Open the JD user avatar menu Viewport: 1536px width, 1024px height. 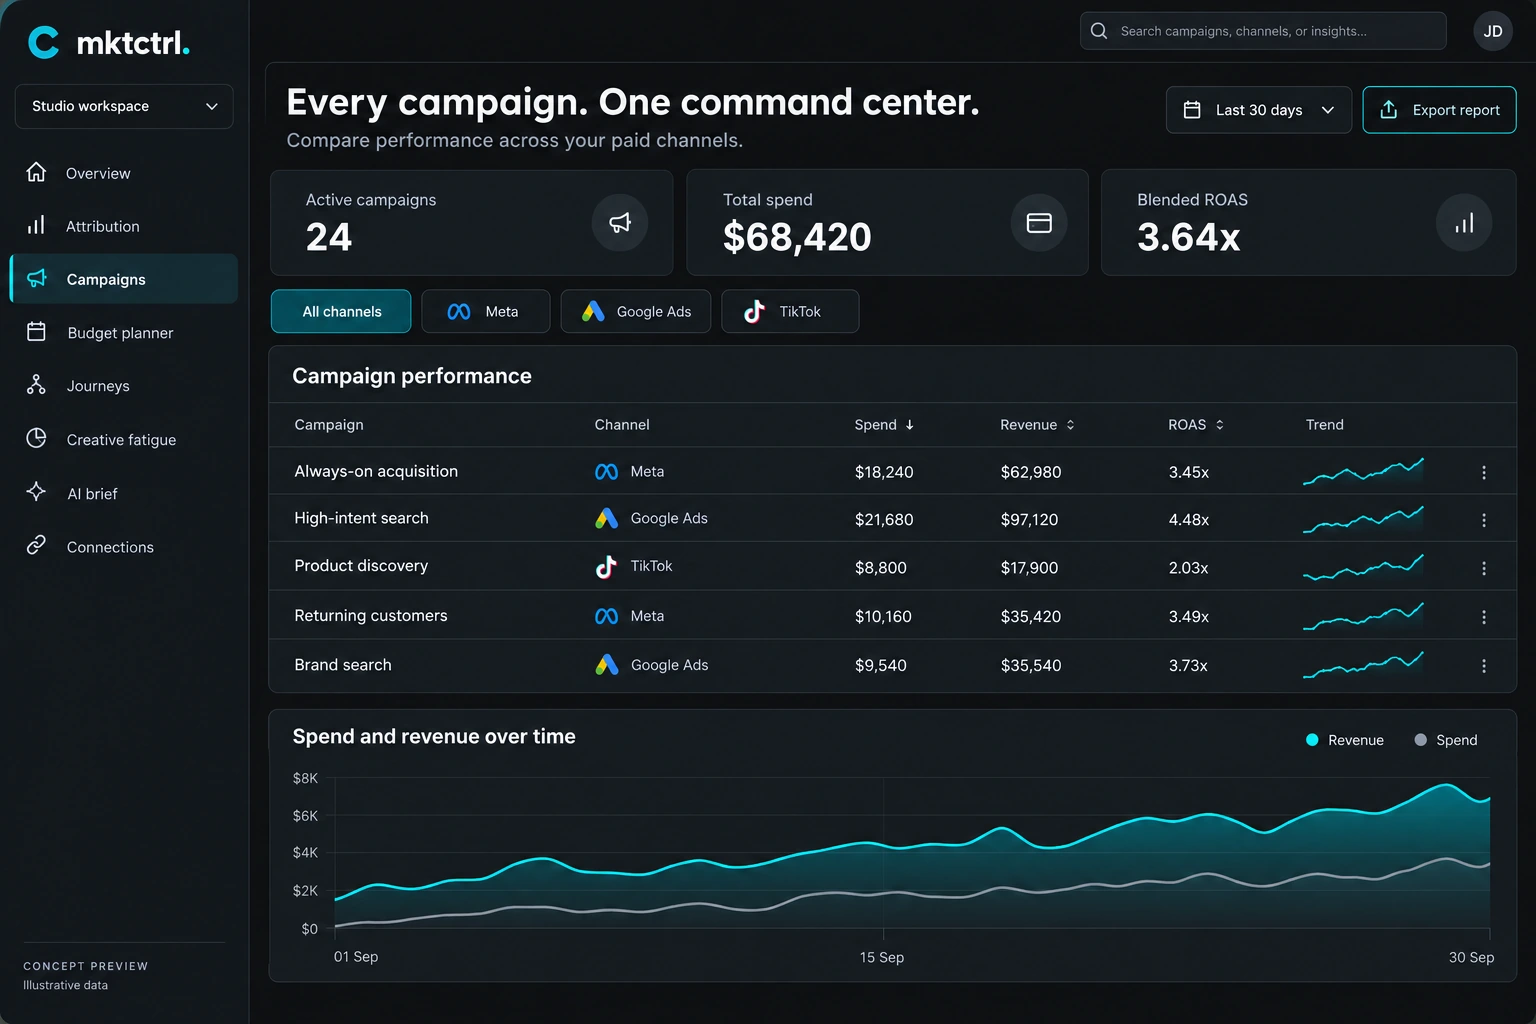(1493, 31)
